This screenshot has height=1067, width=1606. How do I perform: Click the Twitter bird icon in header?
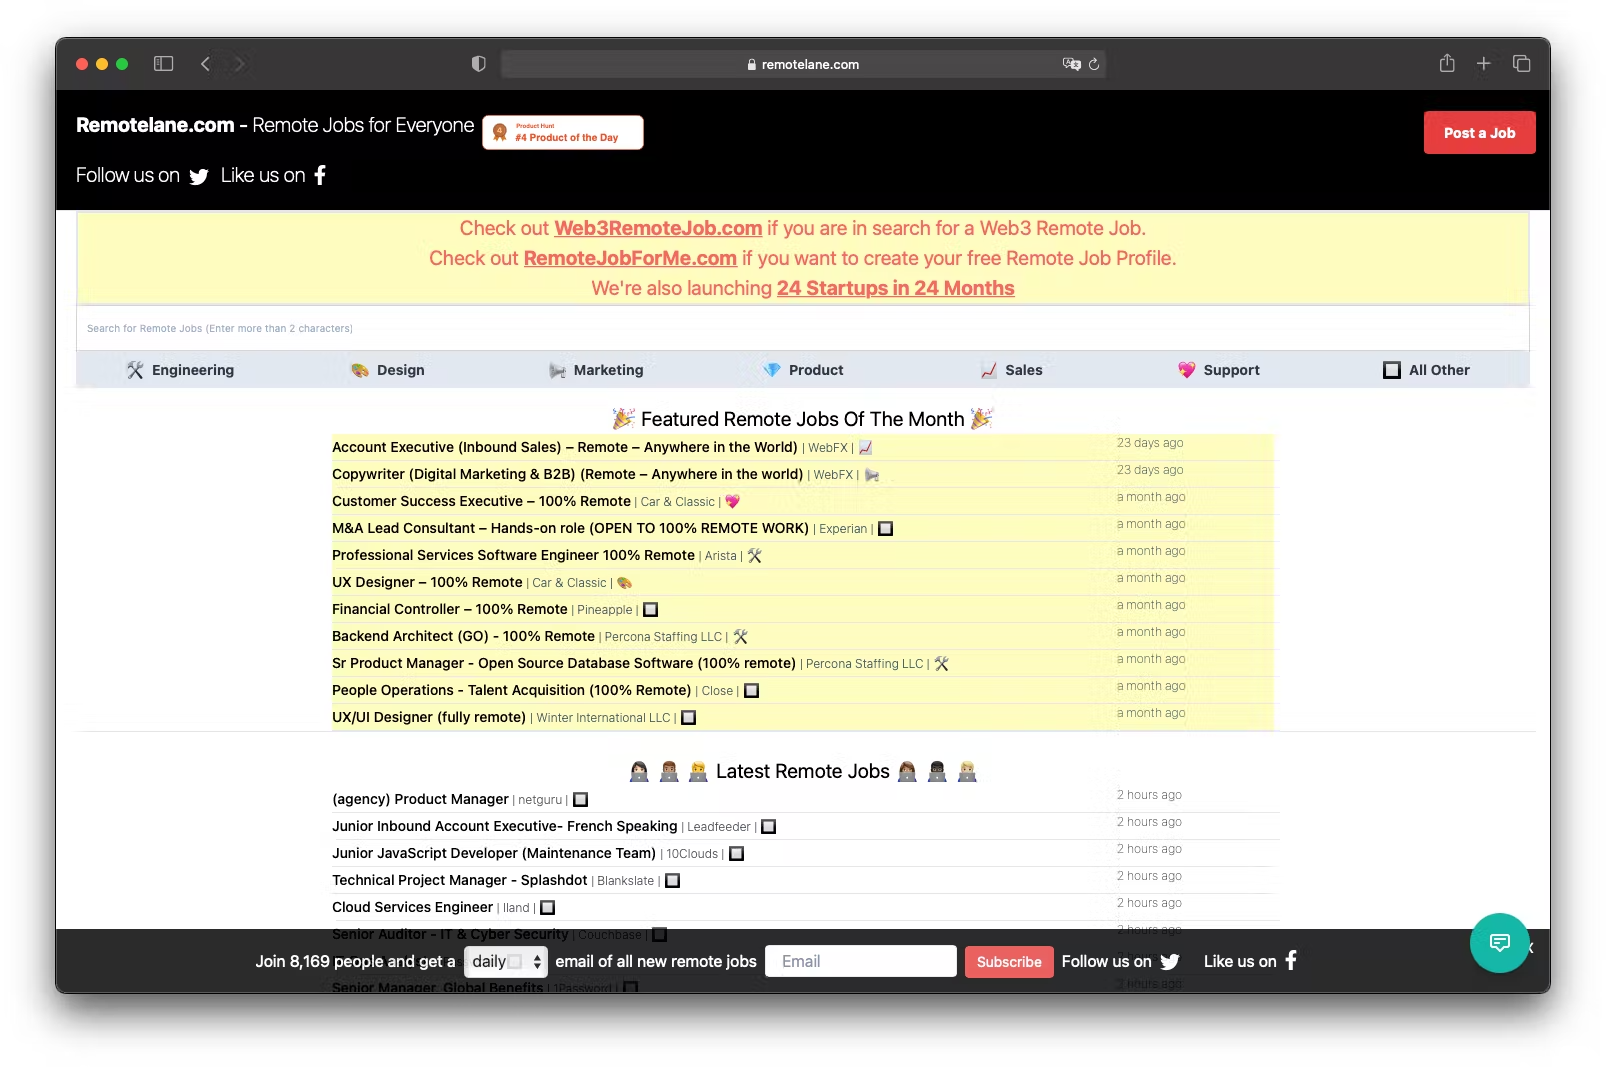[x=199, y=176]
